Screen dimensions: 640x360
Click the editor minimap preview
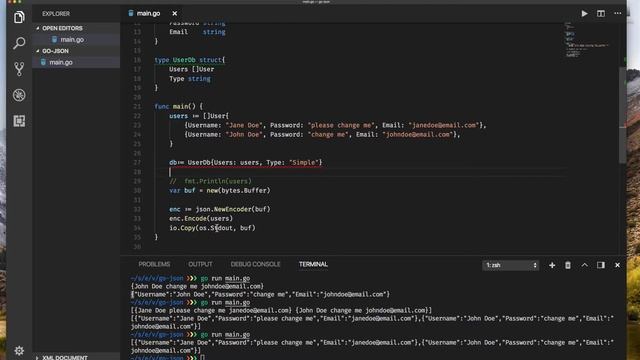(587, 40)
